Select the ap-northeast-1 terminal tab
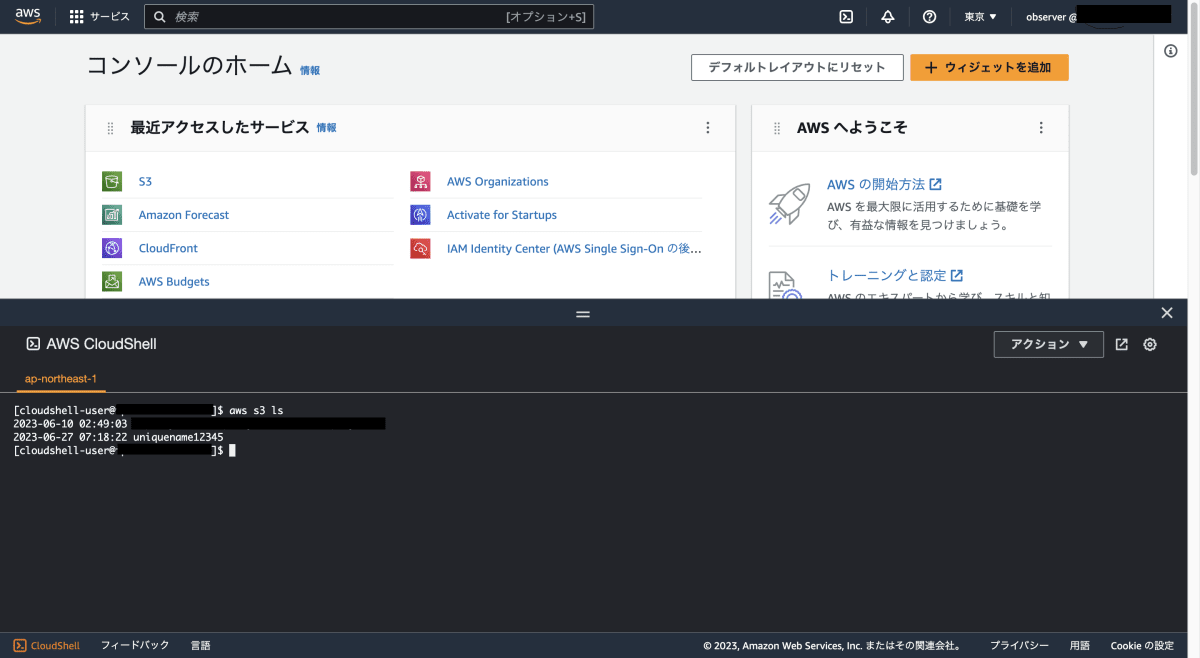Image resolution: width=1200 pixels, height=658 pixels. (x=61, y=380)
